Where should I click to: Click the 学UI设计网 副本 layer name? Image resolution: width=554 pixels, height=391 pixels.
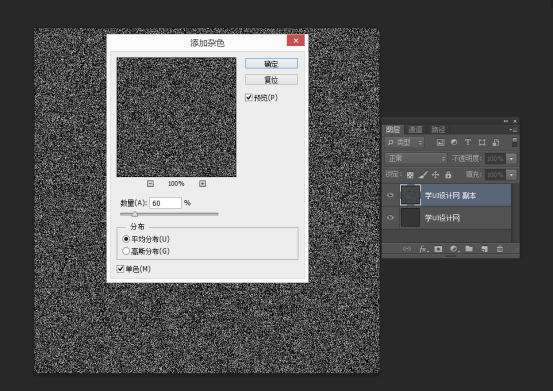pos(450,195)
